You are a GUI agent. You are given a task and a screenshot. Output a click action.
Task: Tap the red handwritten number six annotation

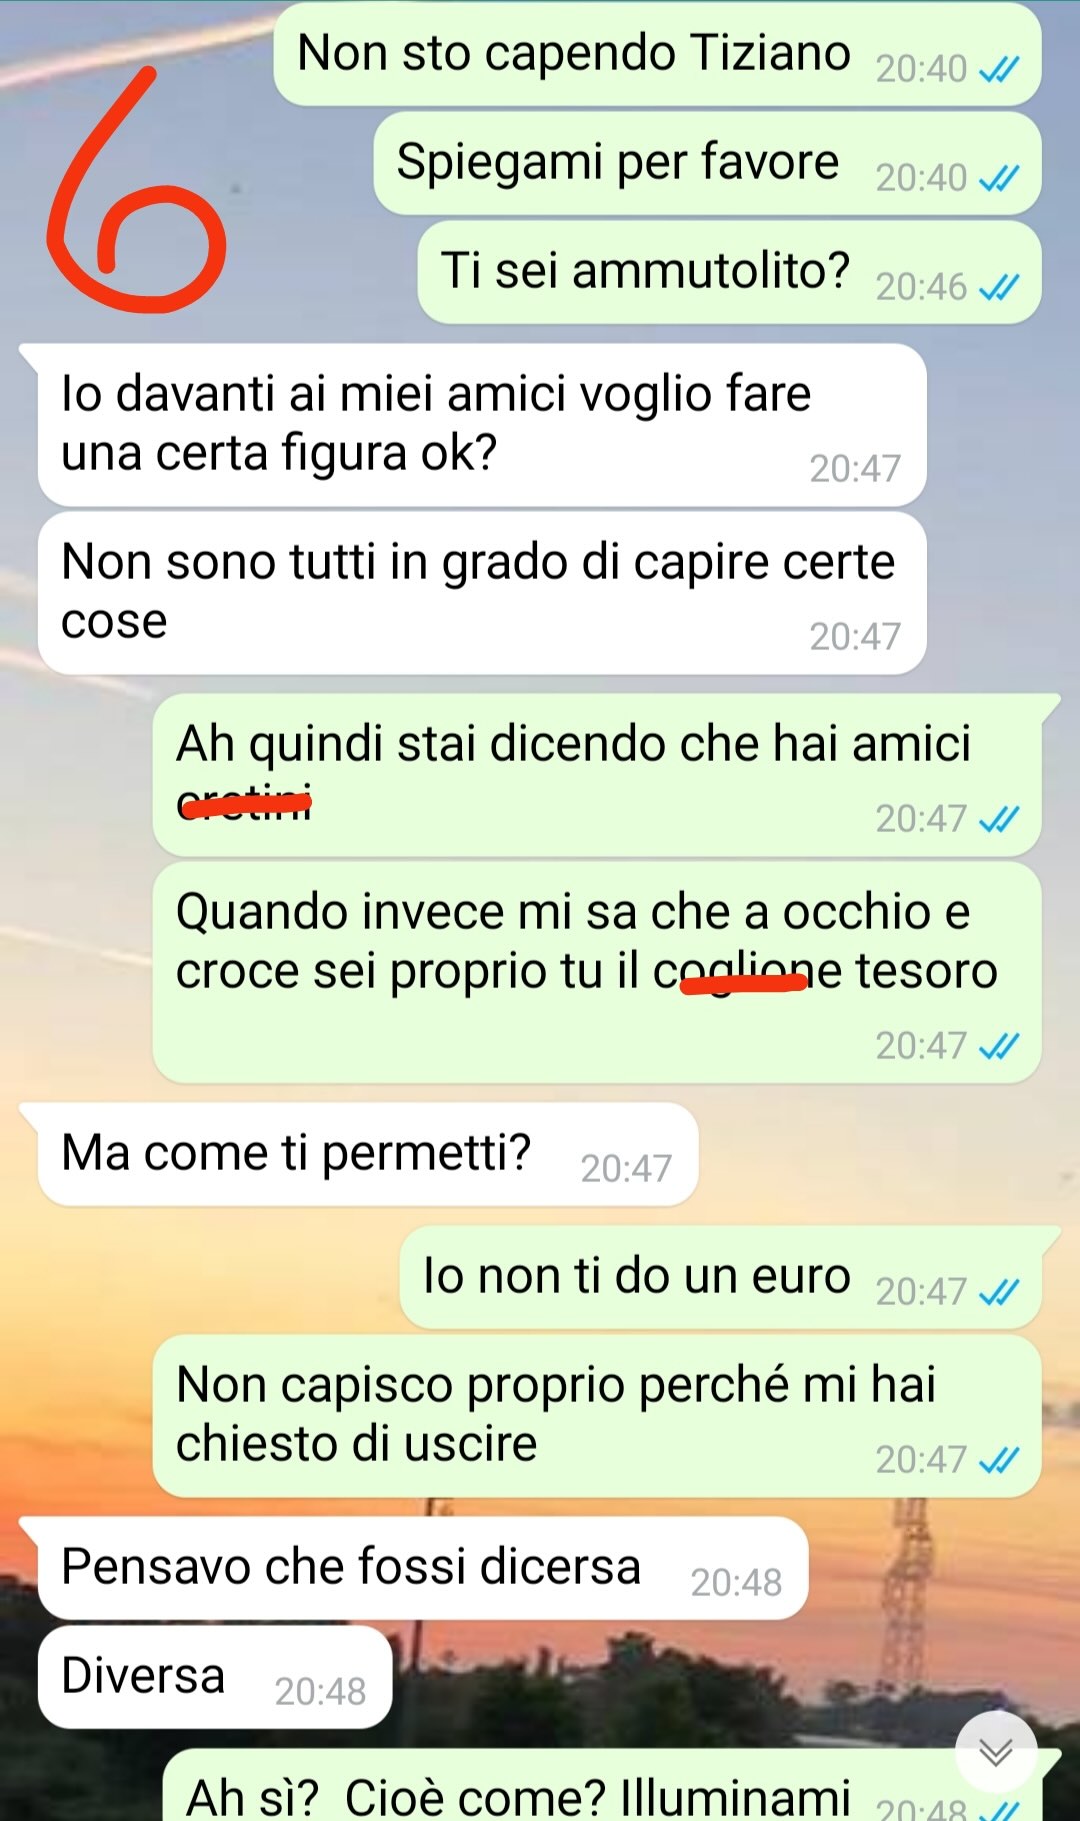tap(135, 190)
